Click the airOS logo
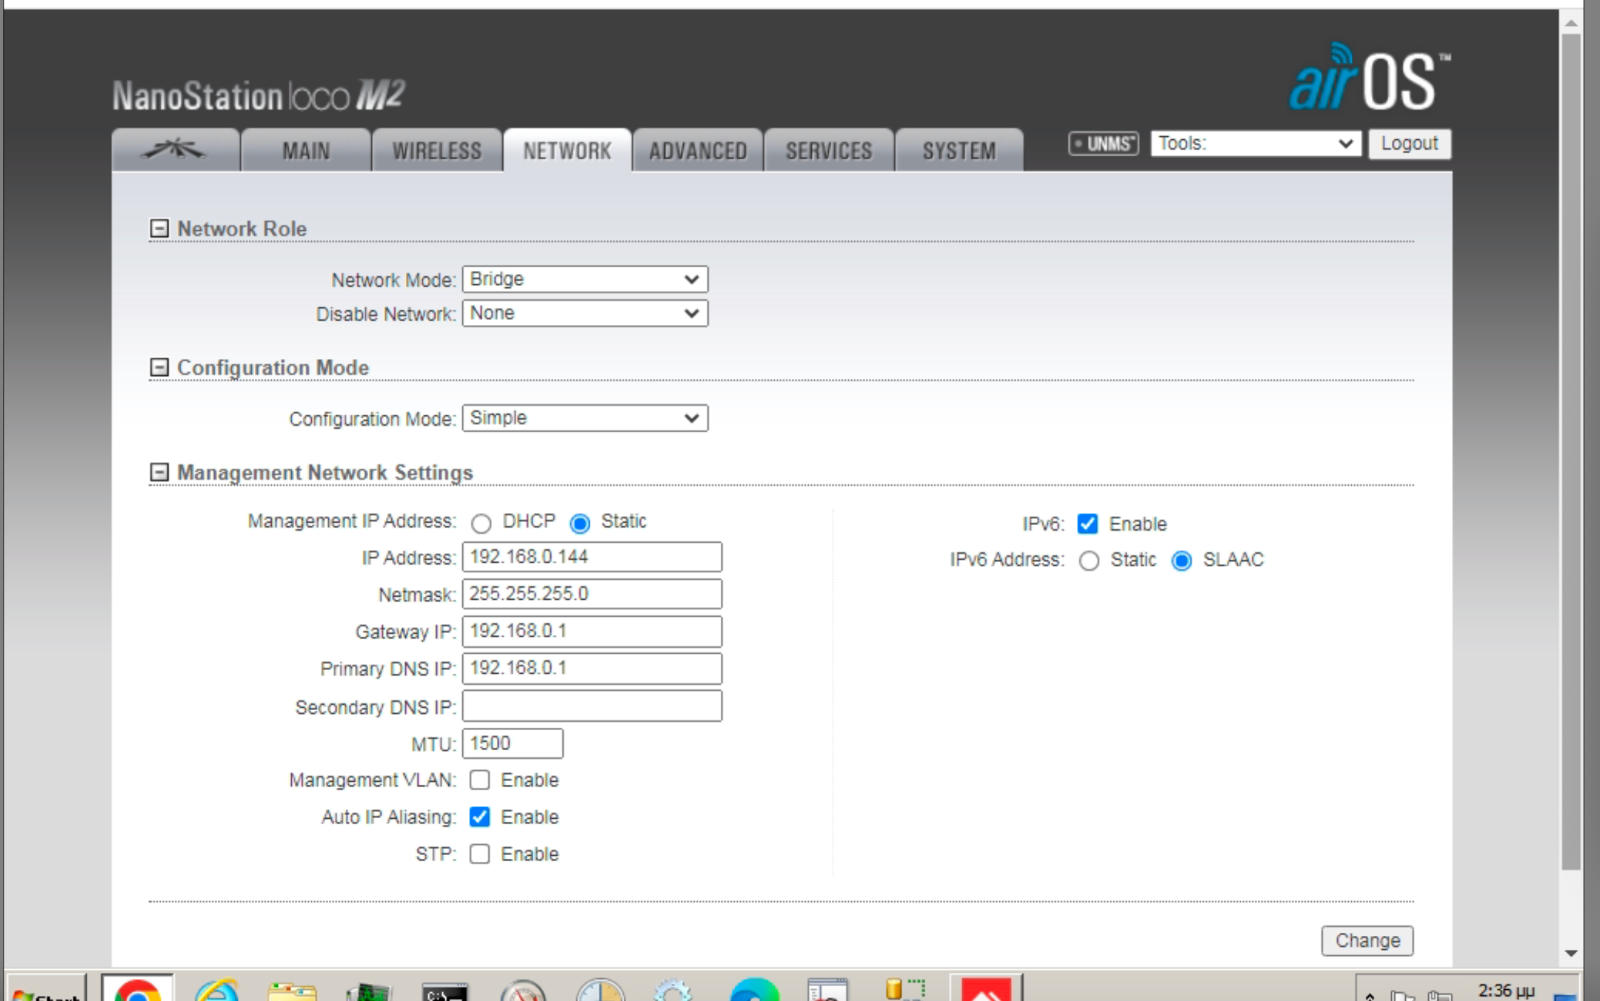This screenshot has height=1001, width=1600. (1368, 77)
